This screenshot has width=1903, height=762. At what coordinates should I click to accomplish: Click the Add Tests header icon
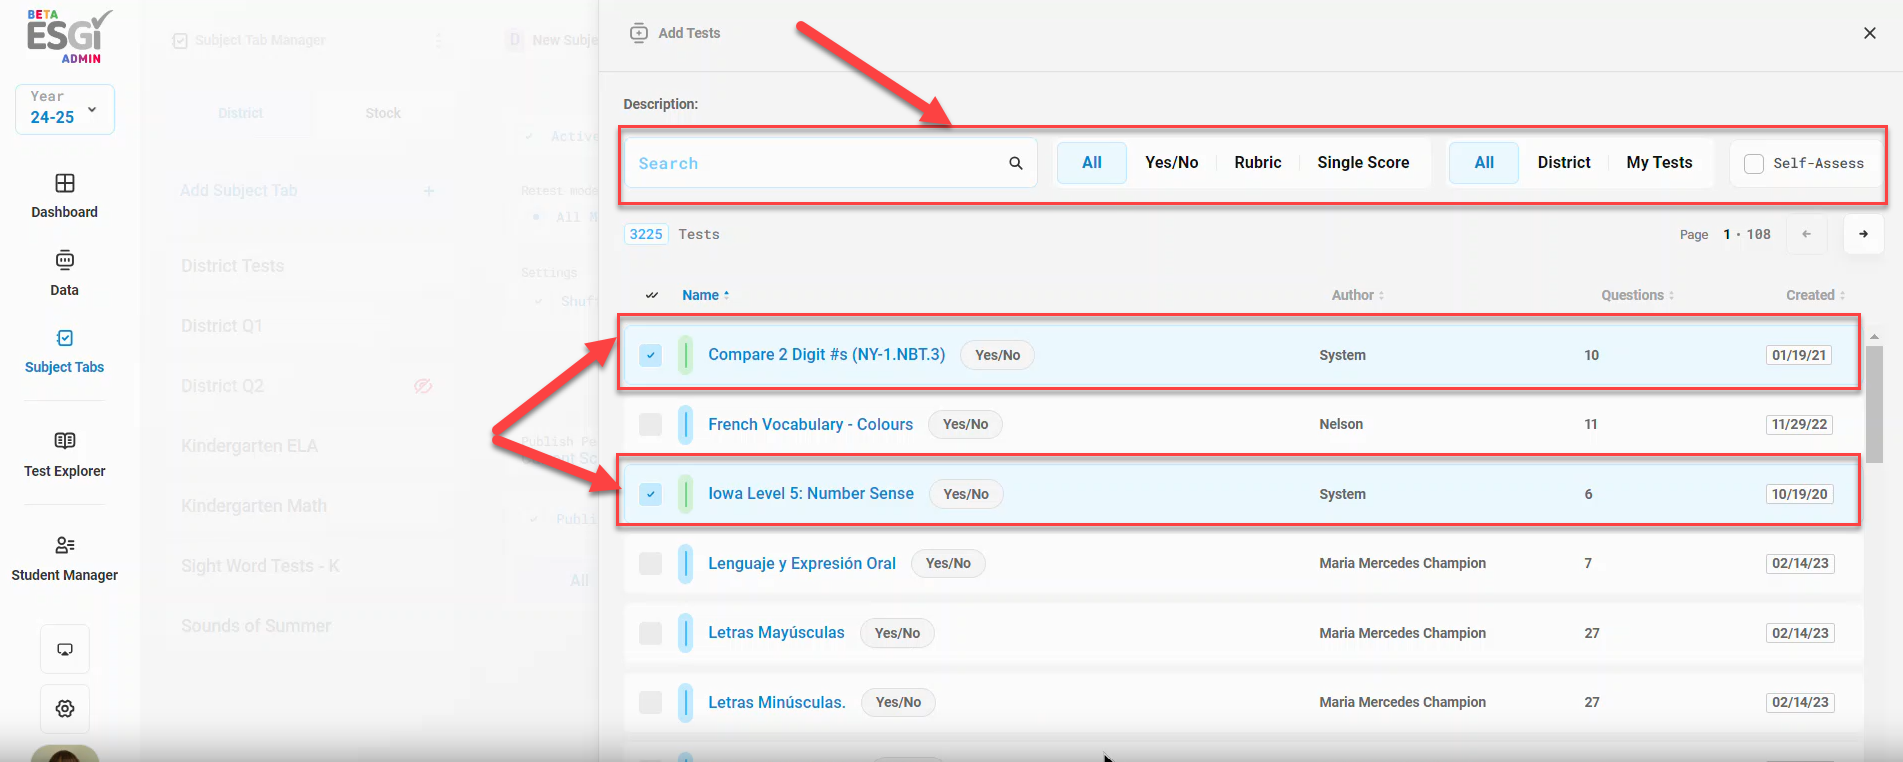[x=638, y=33]
